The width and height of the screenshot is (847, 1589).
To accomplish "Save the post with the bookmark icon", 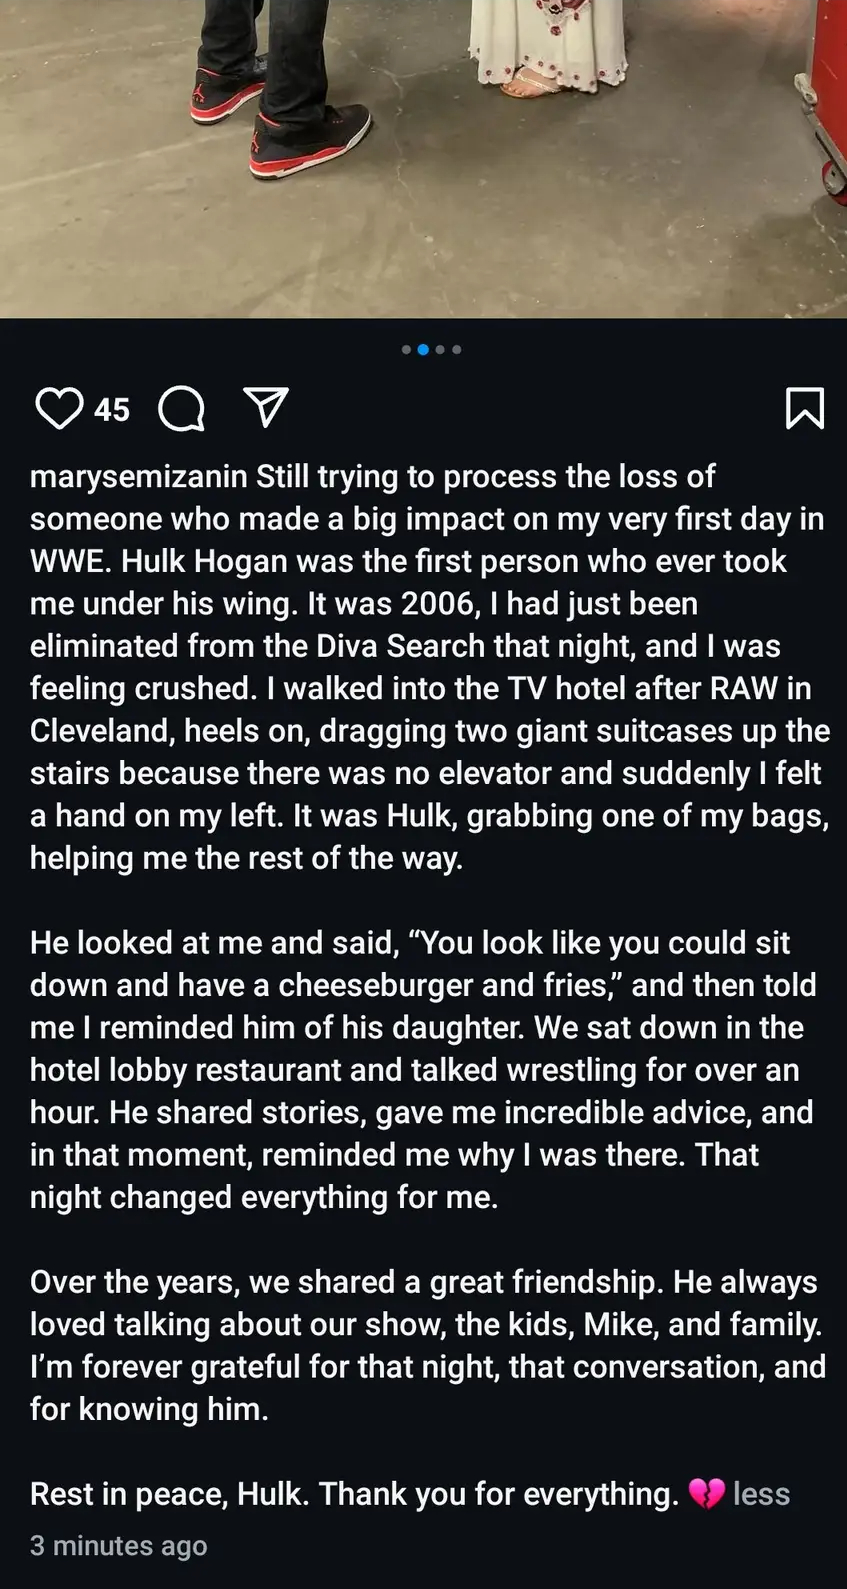I will pos(805,408).
